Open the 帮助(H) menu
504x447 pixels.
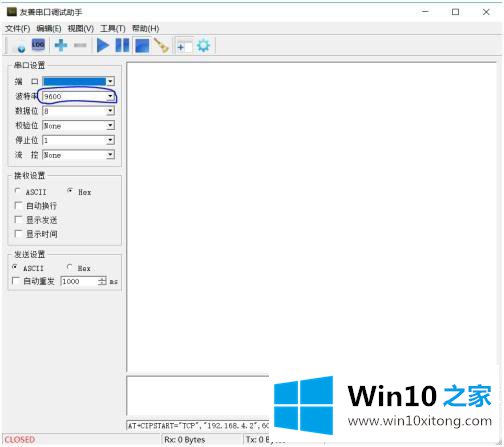tap(145, 29)
